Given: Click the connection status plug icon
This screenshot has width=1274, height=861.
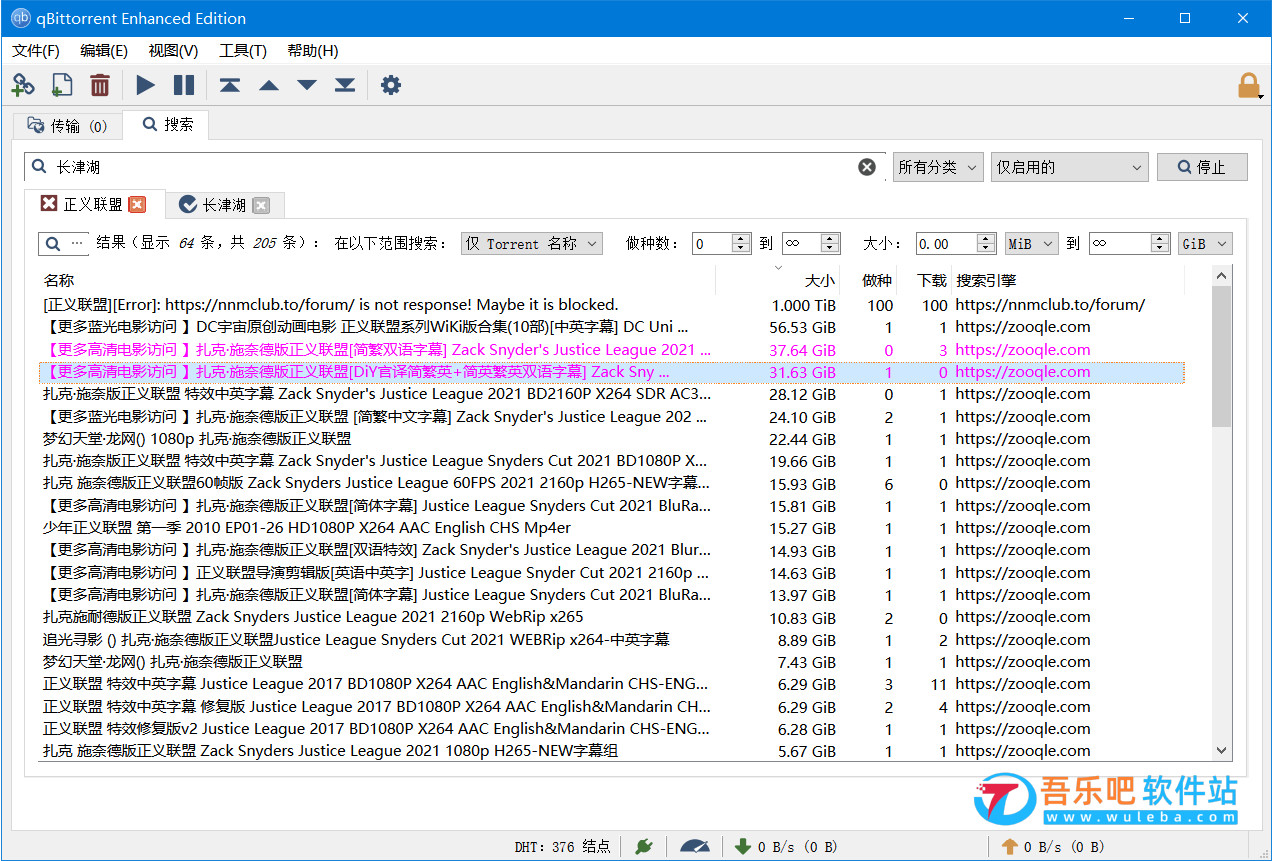Looking at the screenshot, I should [644, 847].
